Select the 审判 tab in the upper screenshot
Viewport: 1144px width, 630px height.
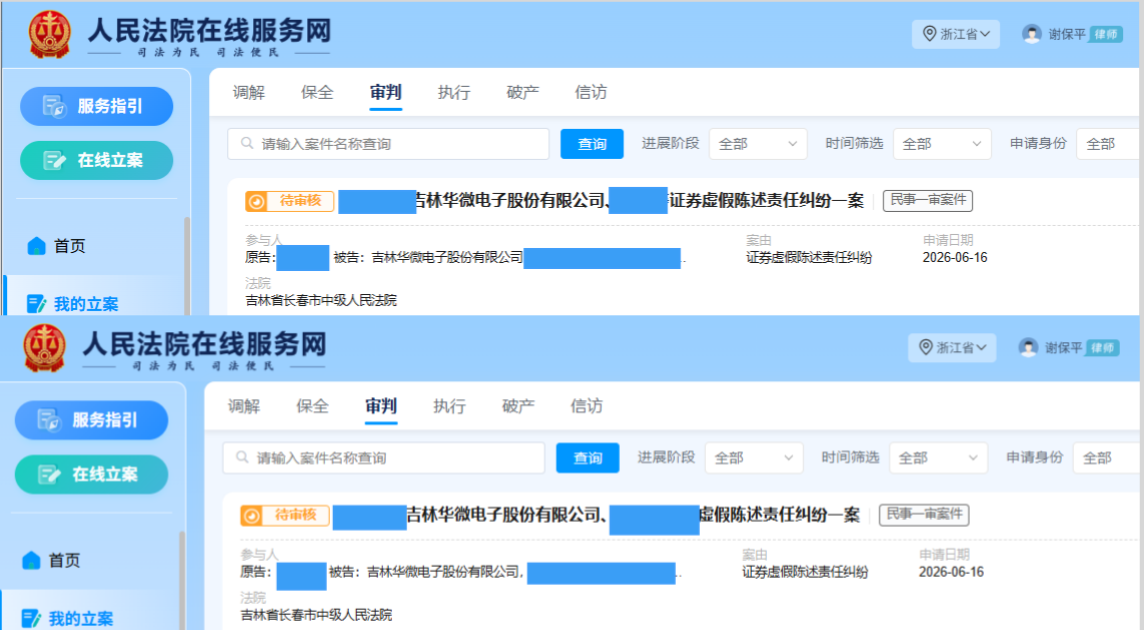[x=385, y=92]
